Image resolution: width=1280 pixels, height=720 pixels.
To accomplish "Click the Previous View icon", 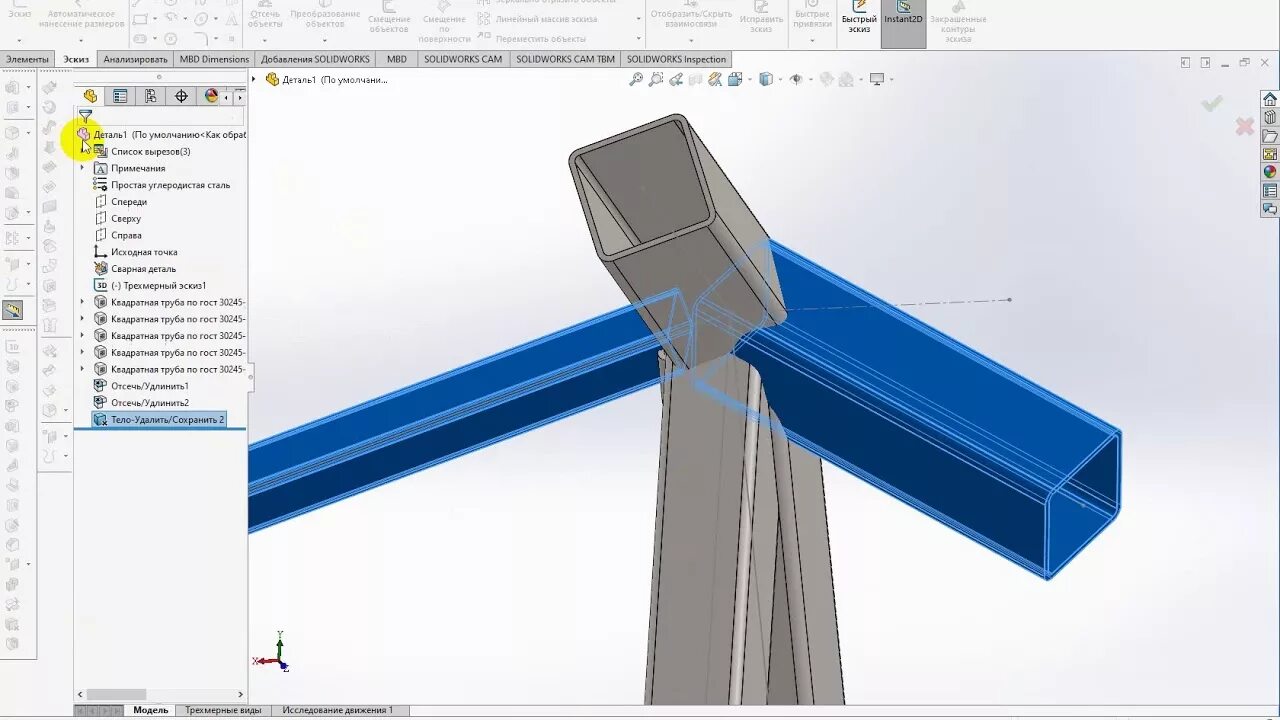I will pyautogui.click(x=676, y=79).
